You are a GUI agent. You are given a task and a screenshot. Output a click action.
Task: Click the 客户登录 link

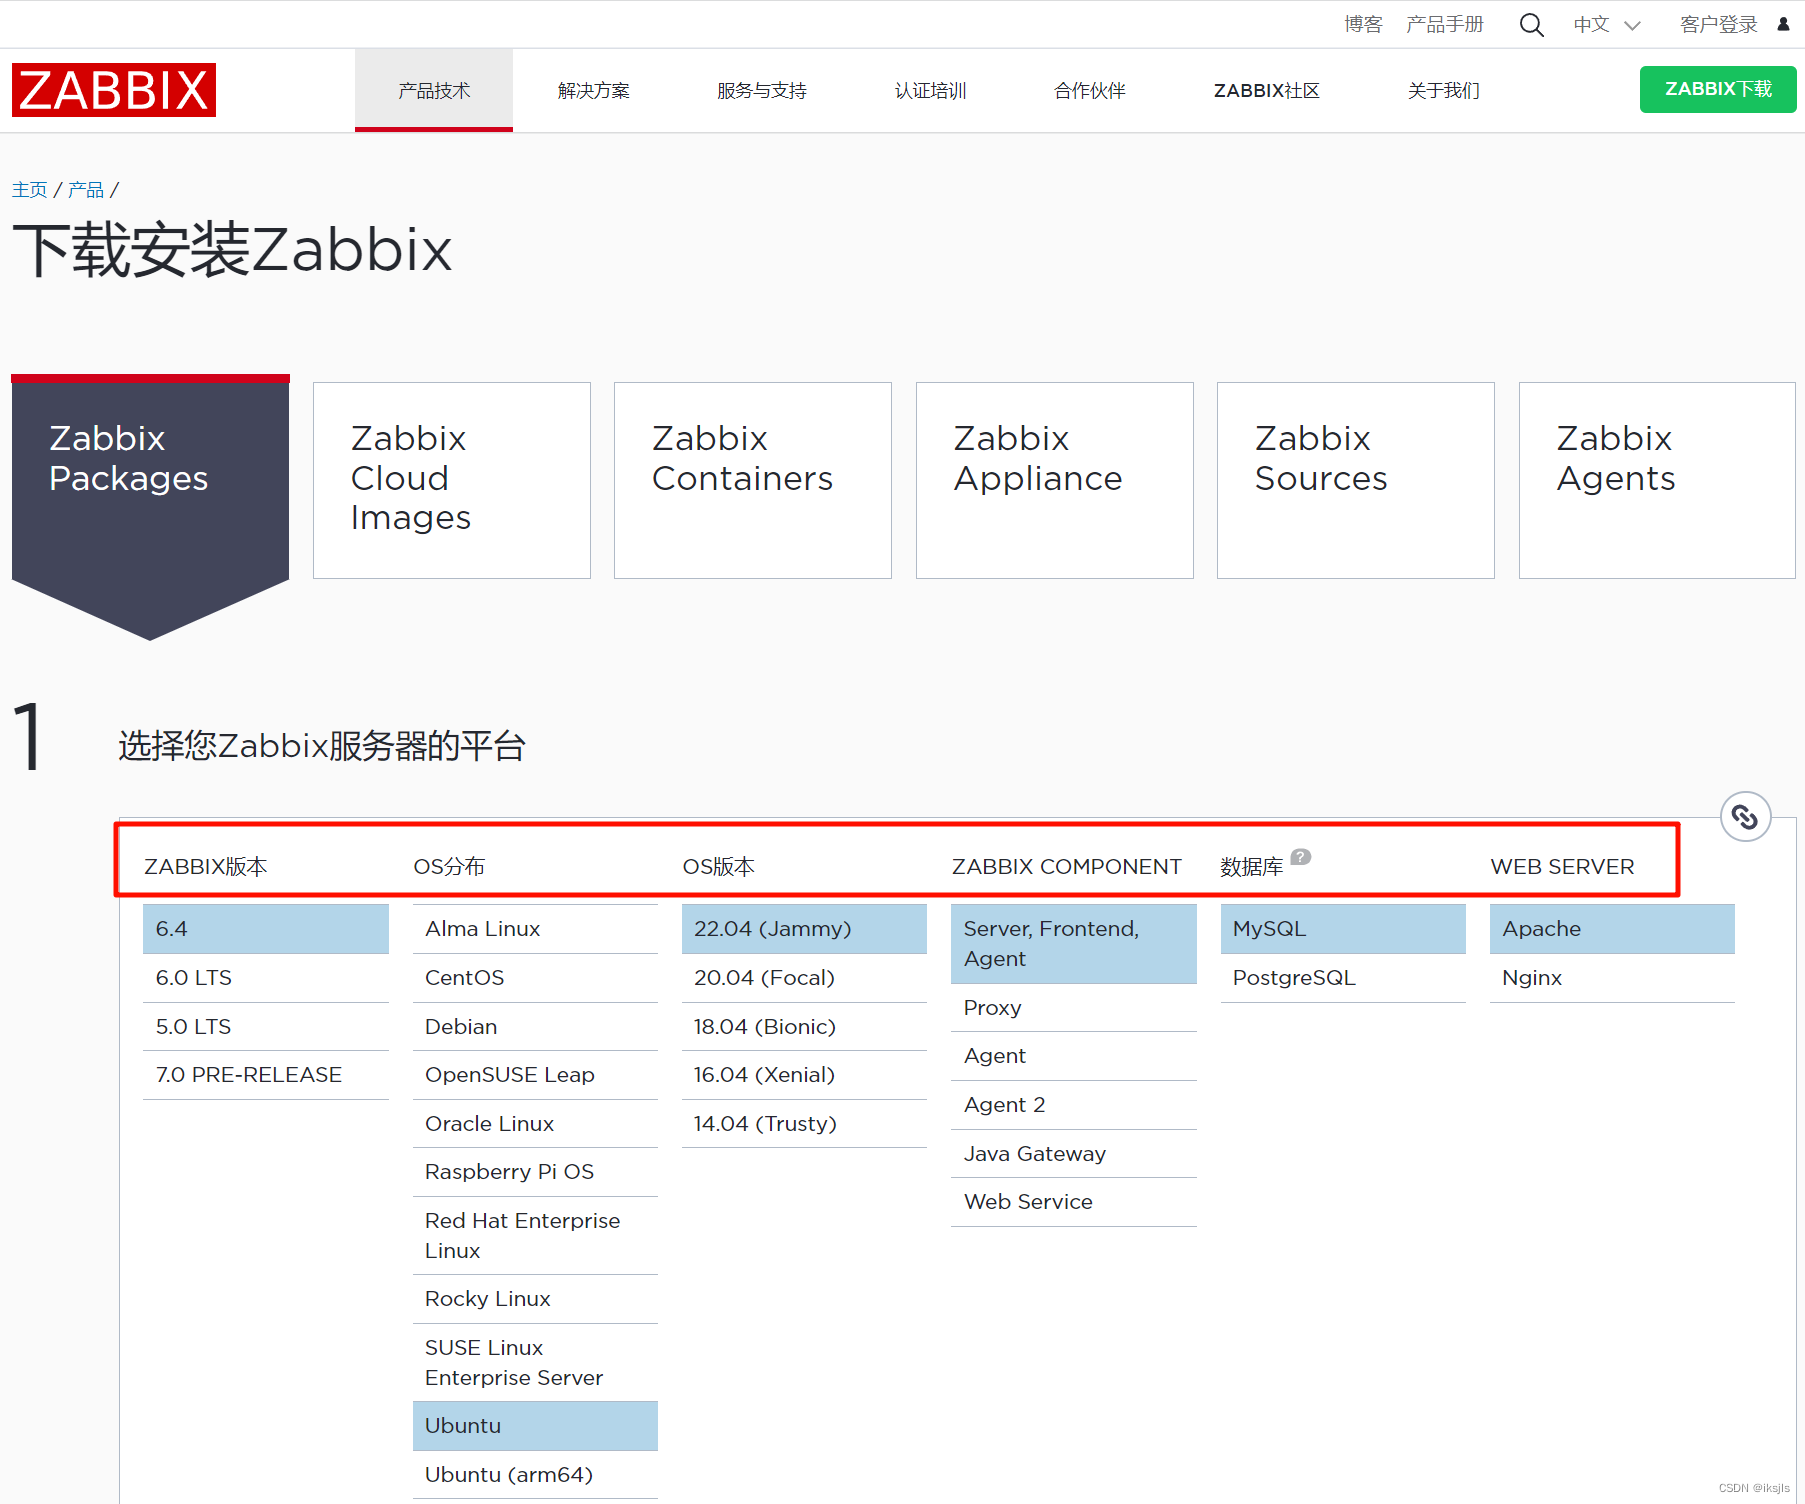(1717, 24)
